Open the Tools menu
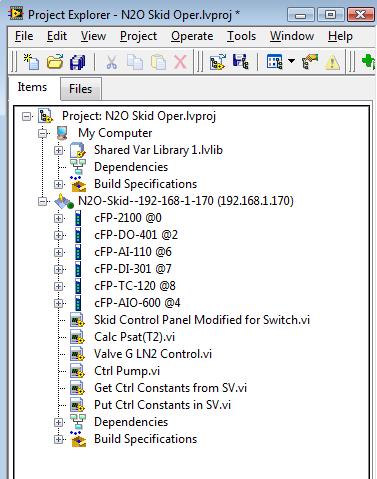The height and width of the screenshot is (479, 377). click(x=241, y=36)
